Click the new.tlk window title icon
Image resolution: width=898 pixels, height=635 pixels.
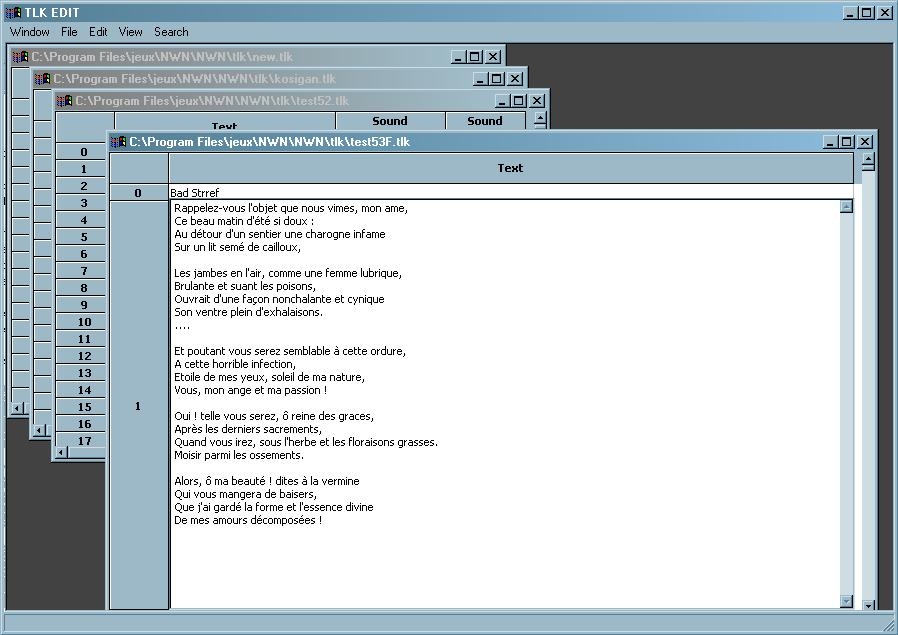pyautogui.click(x=20, y=57)
